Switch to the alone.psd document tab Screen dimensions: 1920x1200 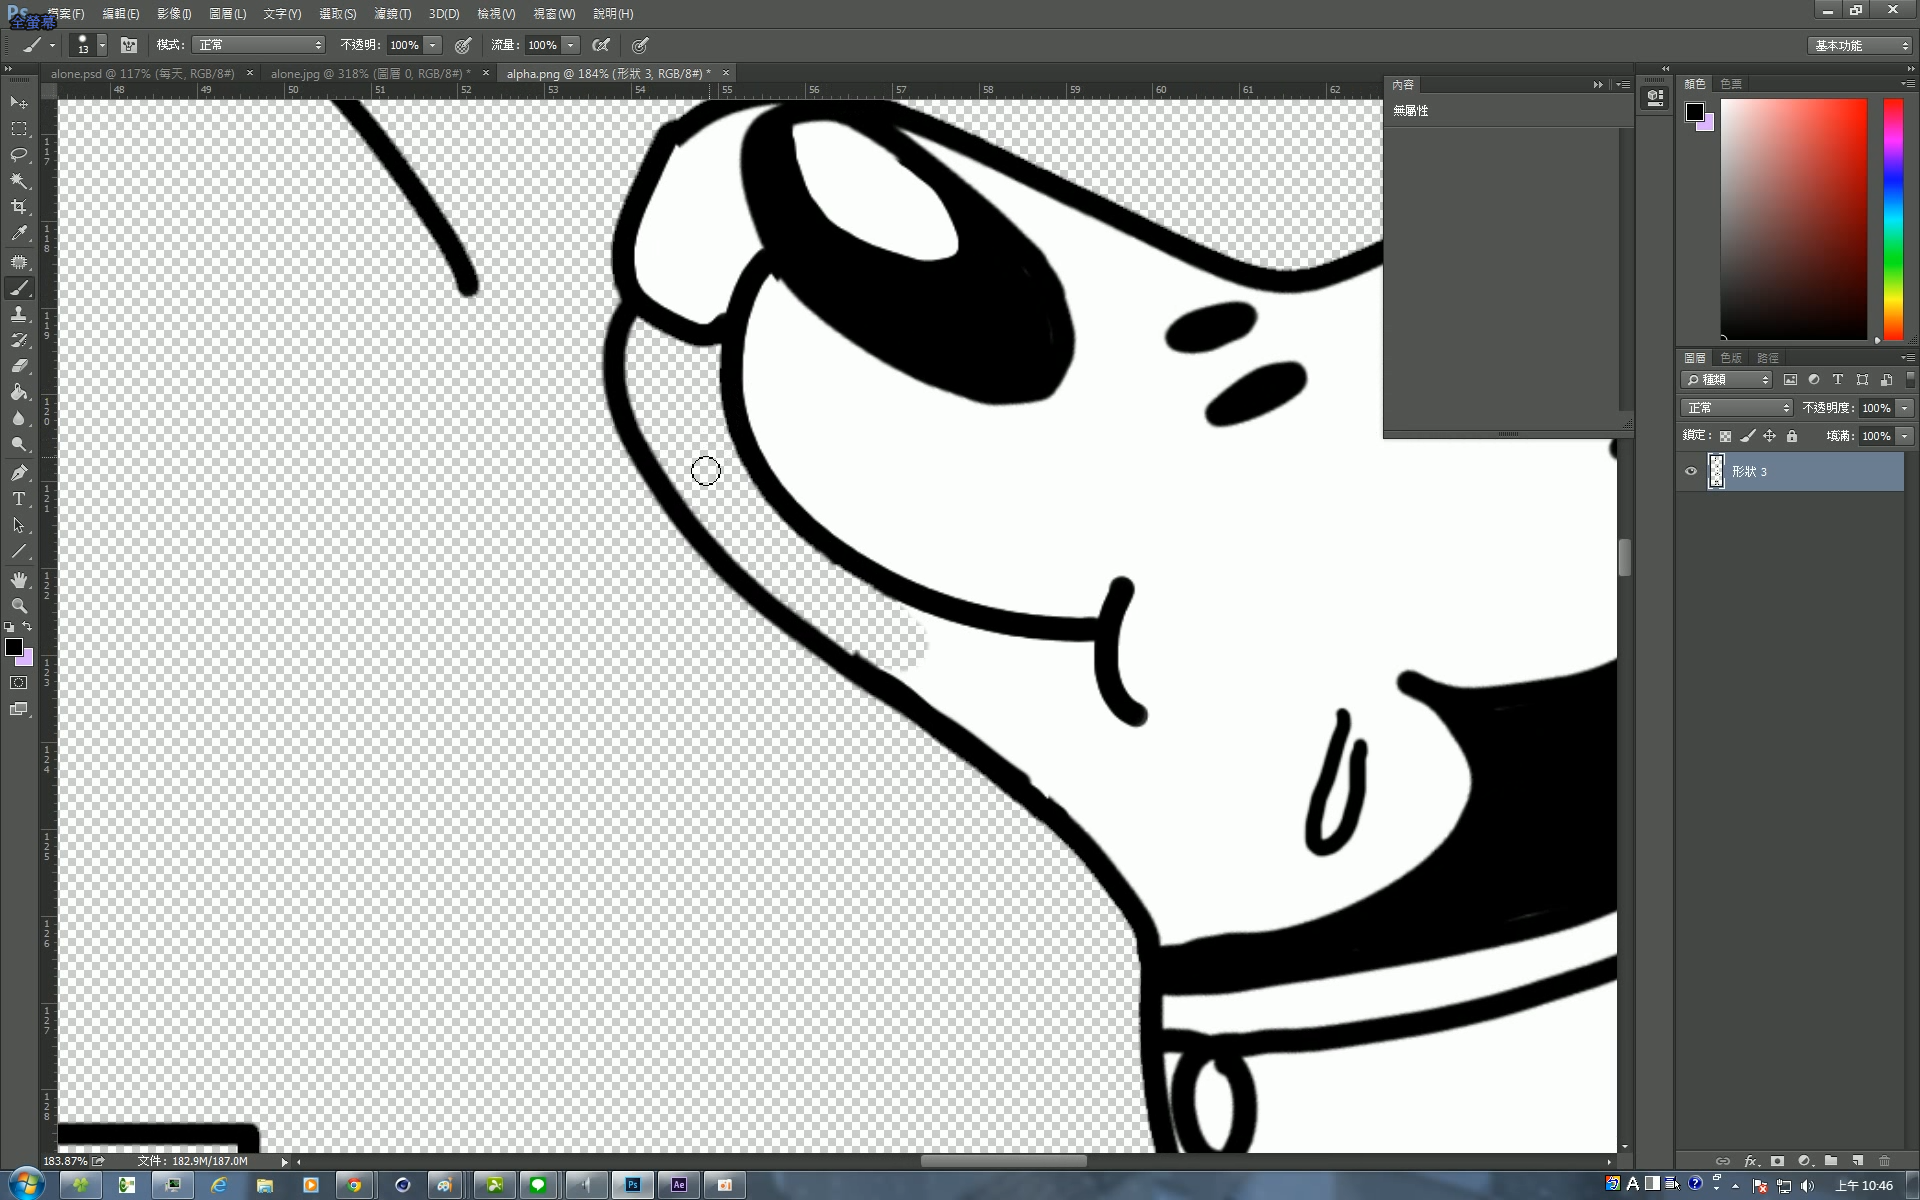142,73
